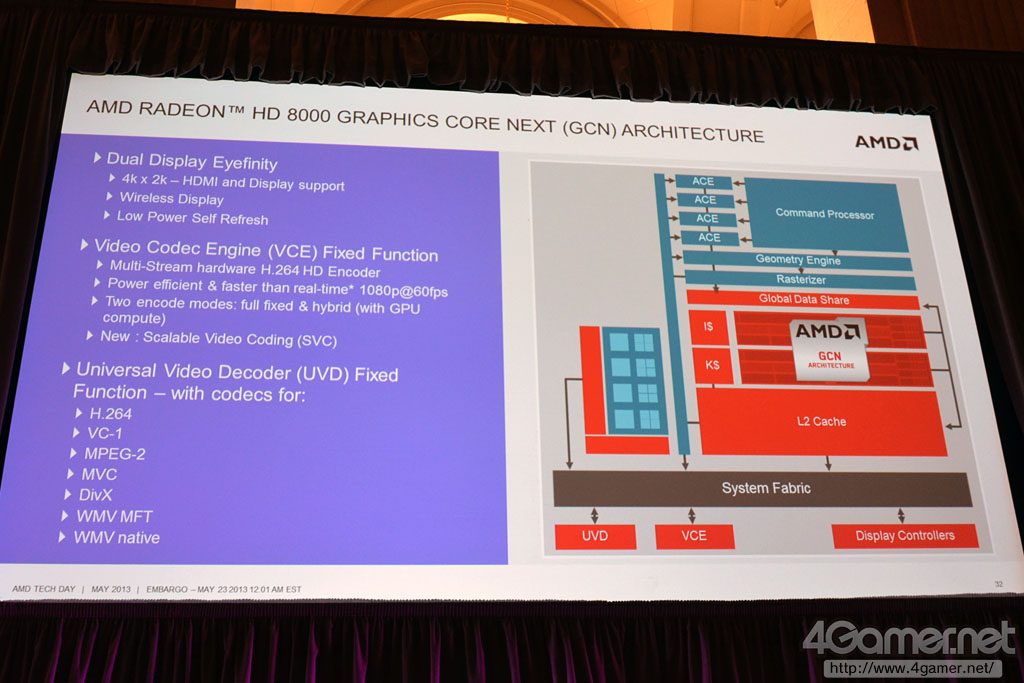This screenshot has width=1024, height=683.
Task: Click the Display Controllers box
Action: coord(904,536)
